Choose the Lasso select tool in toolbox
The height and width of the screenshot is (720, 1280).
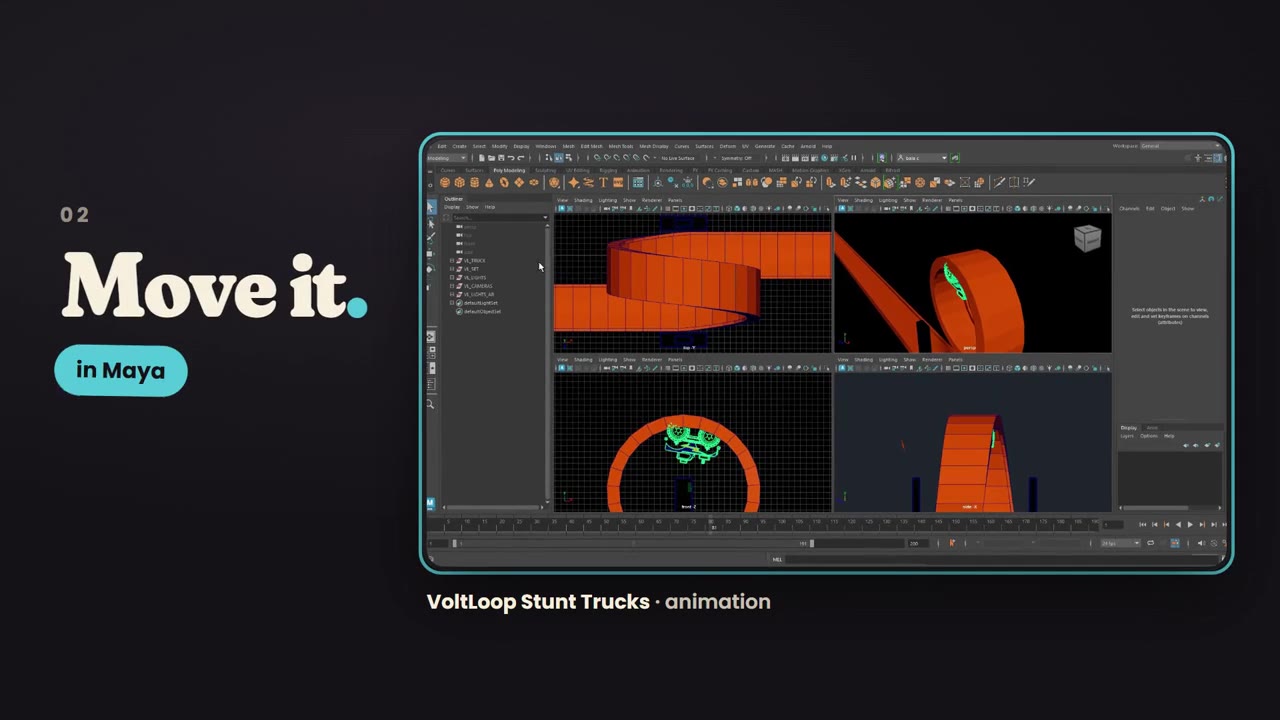[x=431, y=224]
